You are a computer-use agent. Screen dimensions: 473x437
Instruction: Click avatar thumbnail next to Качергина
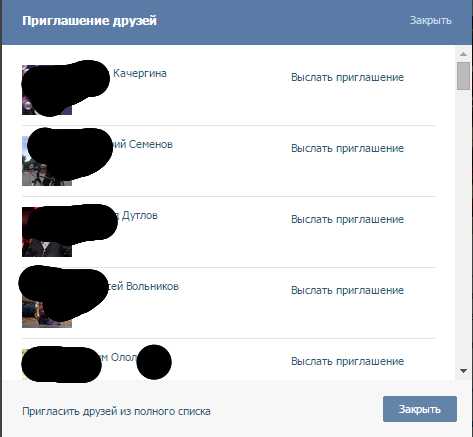coord(47,90)
